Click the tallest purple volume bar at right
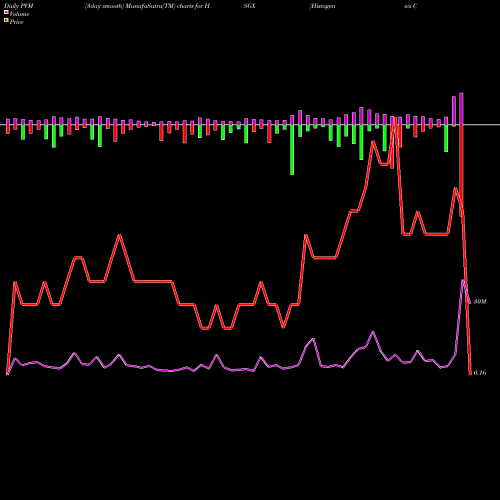 461,109
